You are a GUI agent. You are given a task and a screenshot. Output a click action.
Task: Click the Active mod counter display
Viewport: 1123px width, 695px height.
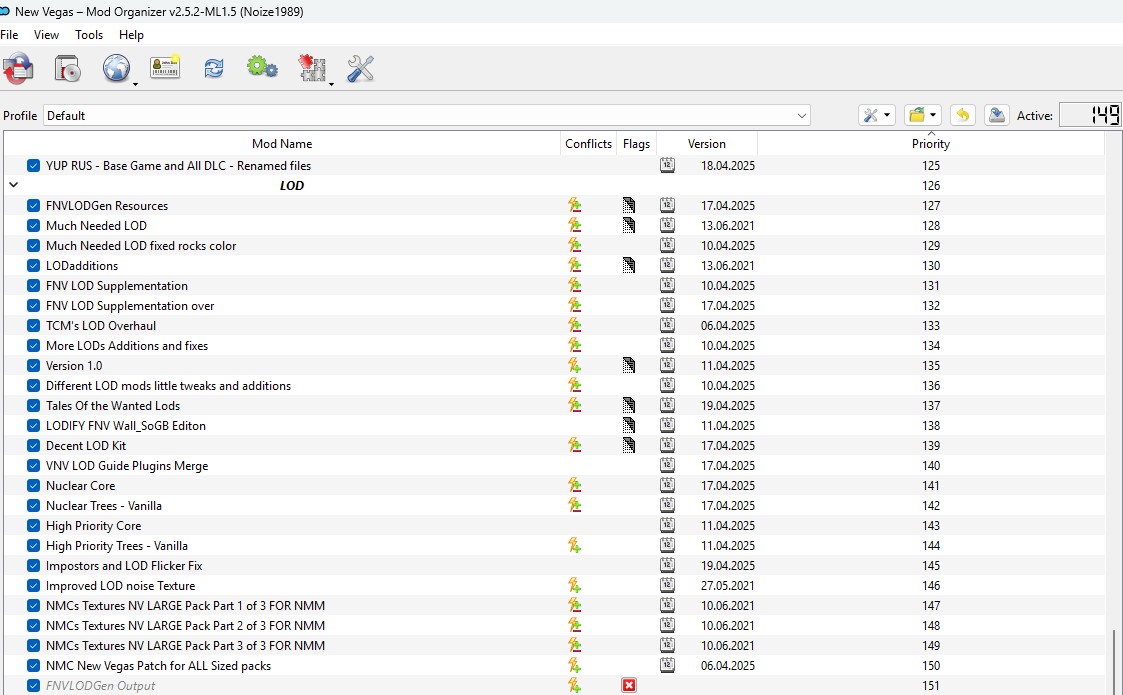click(x=1090, y=115)
